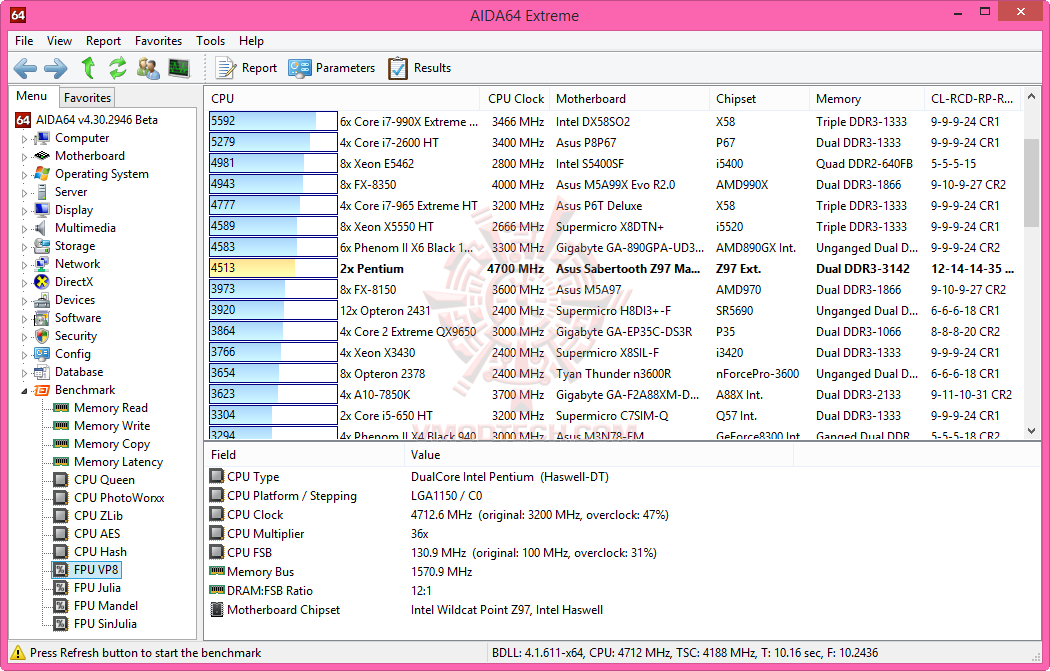Select the Server tree item

70,192
